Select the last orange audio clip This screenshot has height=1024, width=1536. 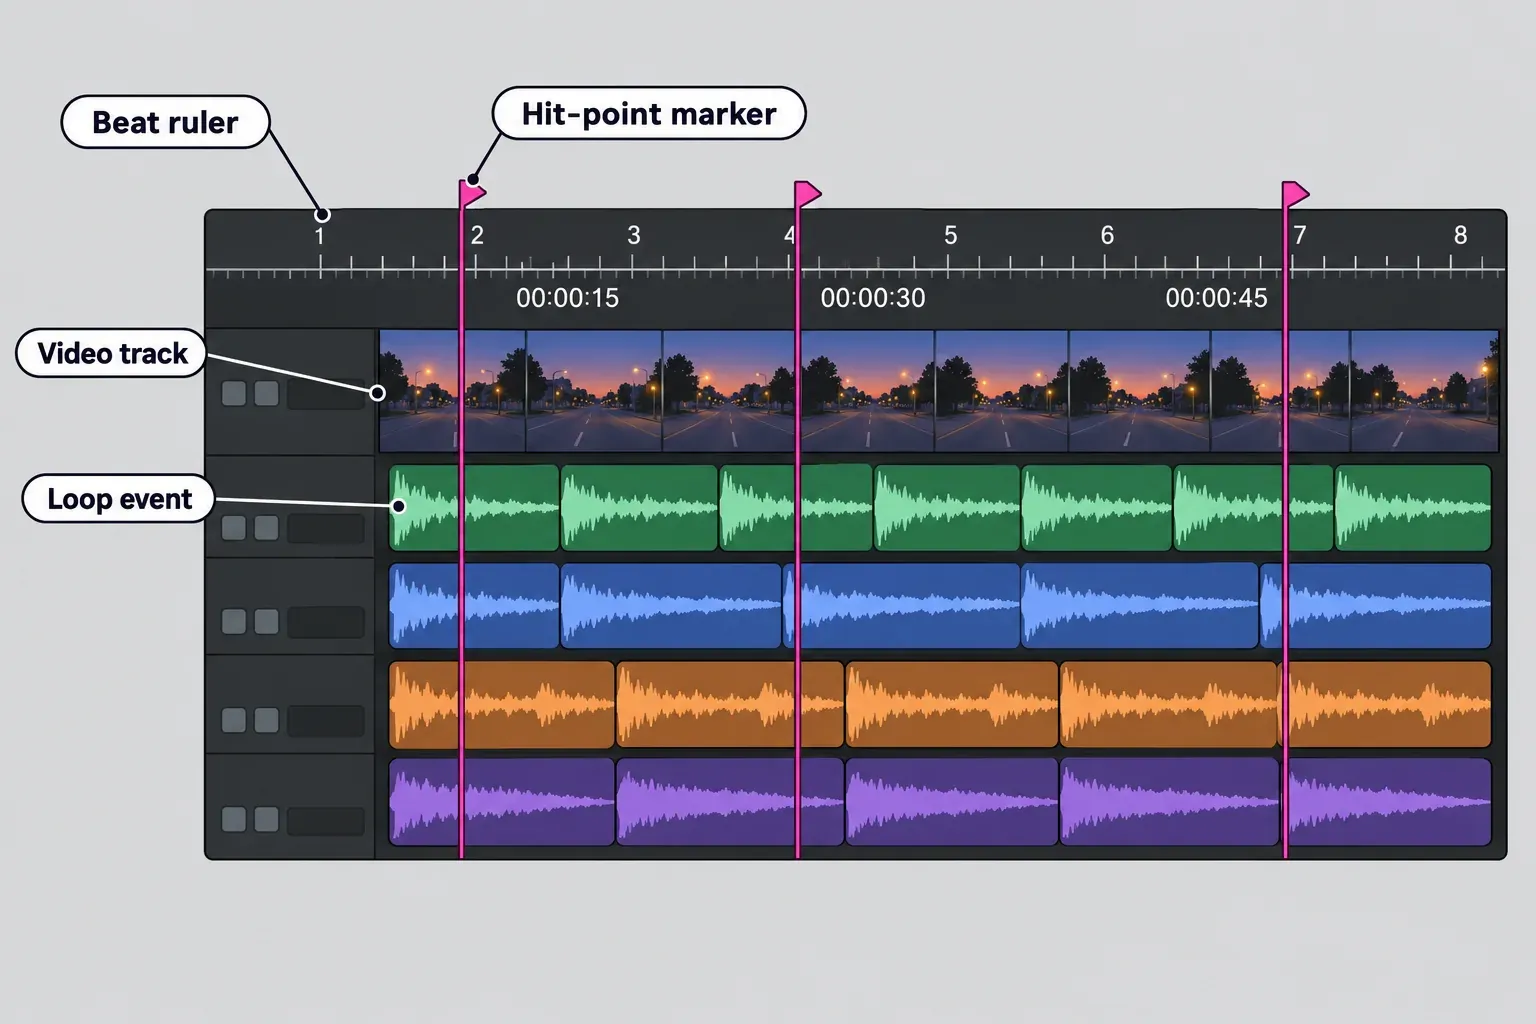click(x=1386, y=705)
